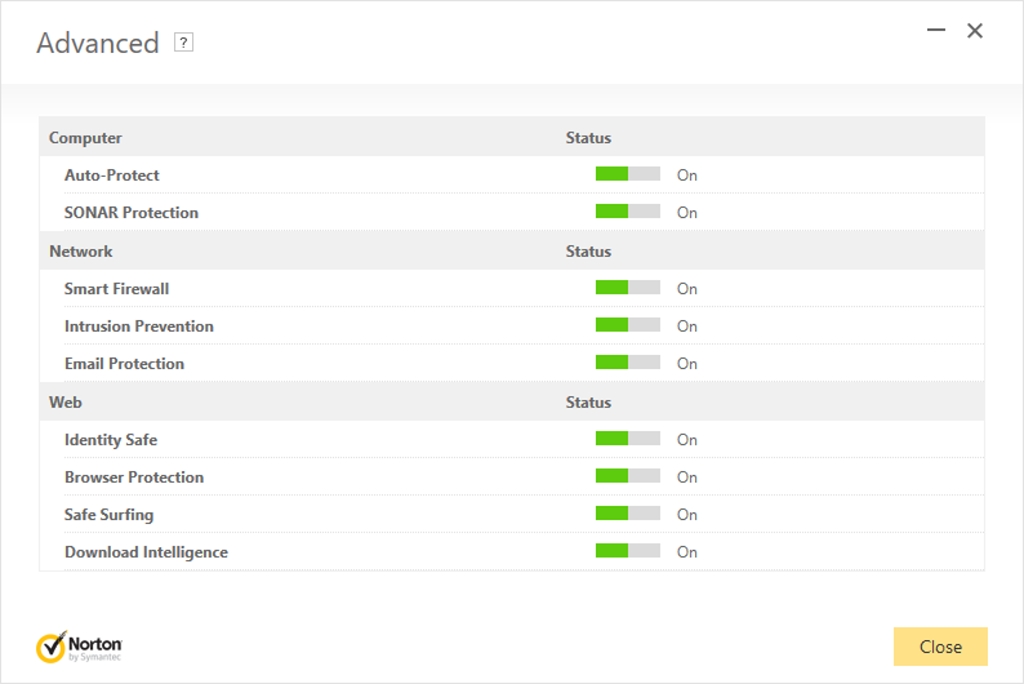Image resolution: width=1024 pixels, height=684 pixels.
Task: Click the help question mark icon
Action: click(x=183, y=42)
